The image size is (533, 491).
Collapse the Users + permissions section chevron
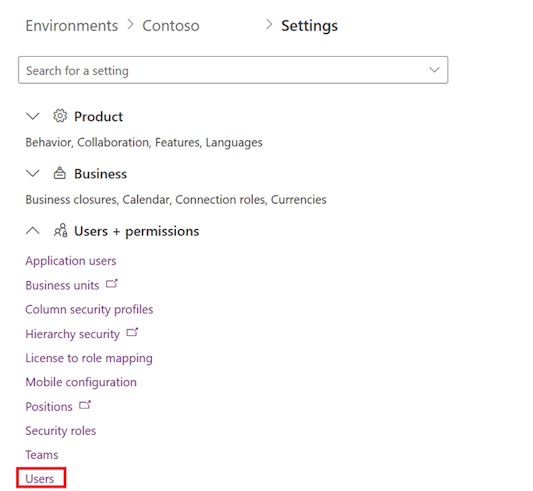tap(33, 231)
